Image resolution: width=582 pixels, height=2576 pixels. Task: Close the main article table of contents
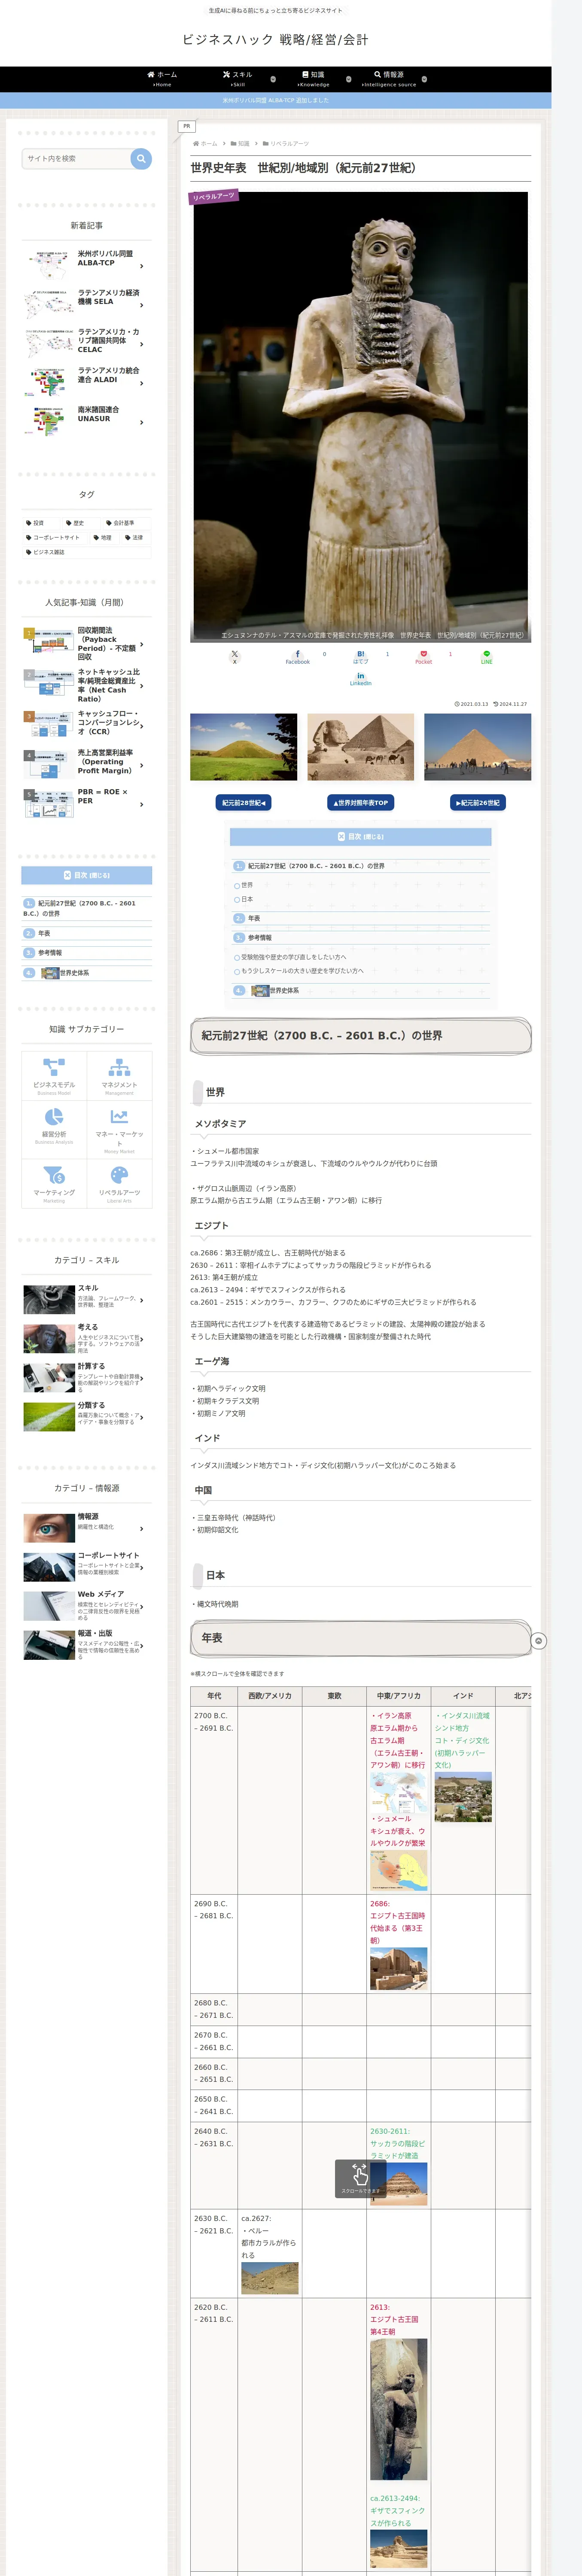(x=360, y=837)
